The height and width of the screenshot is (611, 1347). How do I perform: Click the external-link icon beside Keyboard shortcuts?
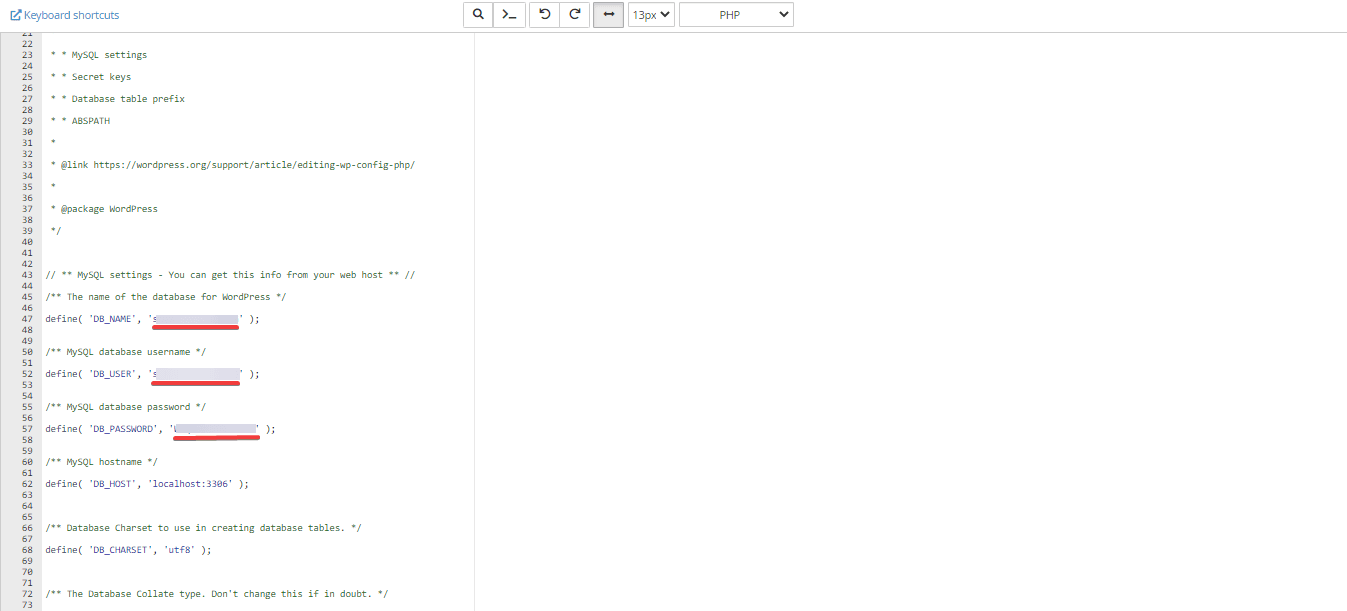coord(16,15)
